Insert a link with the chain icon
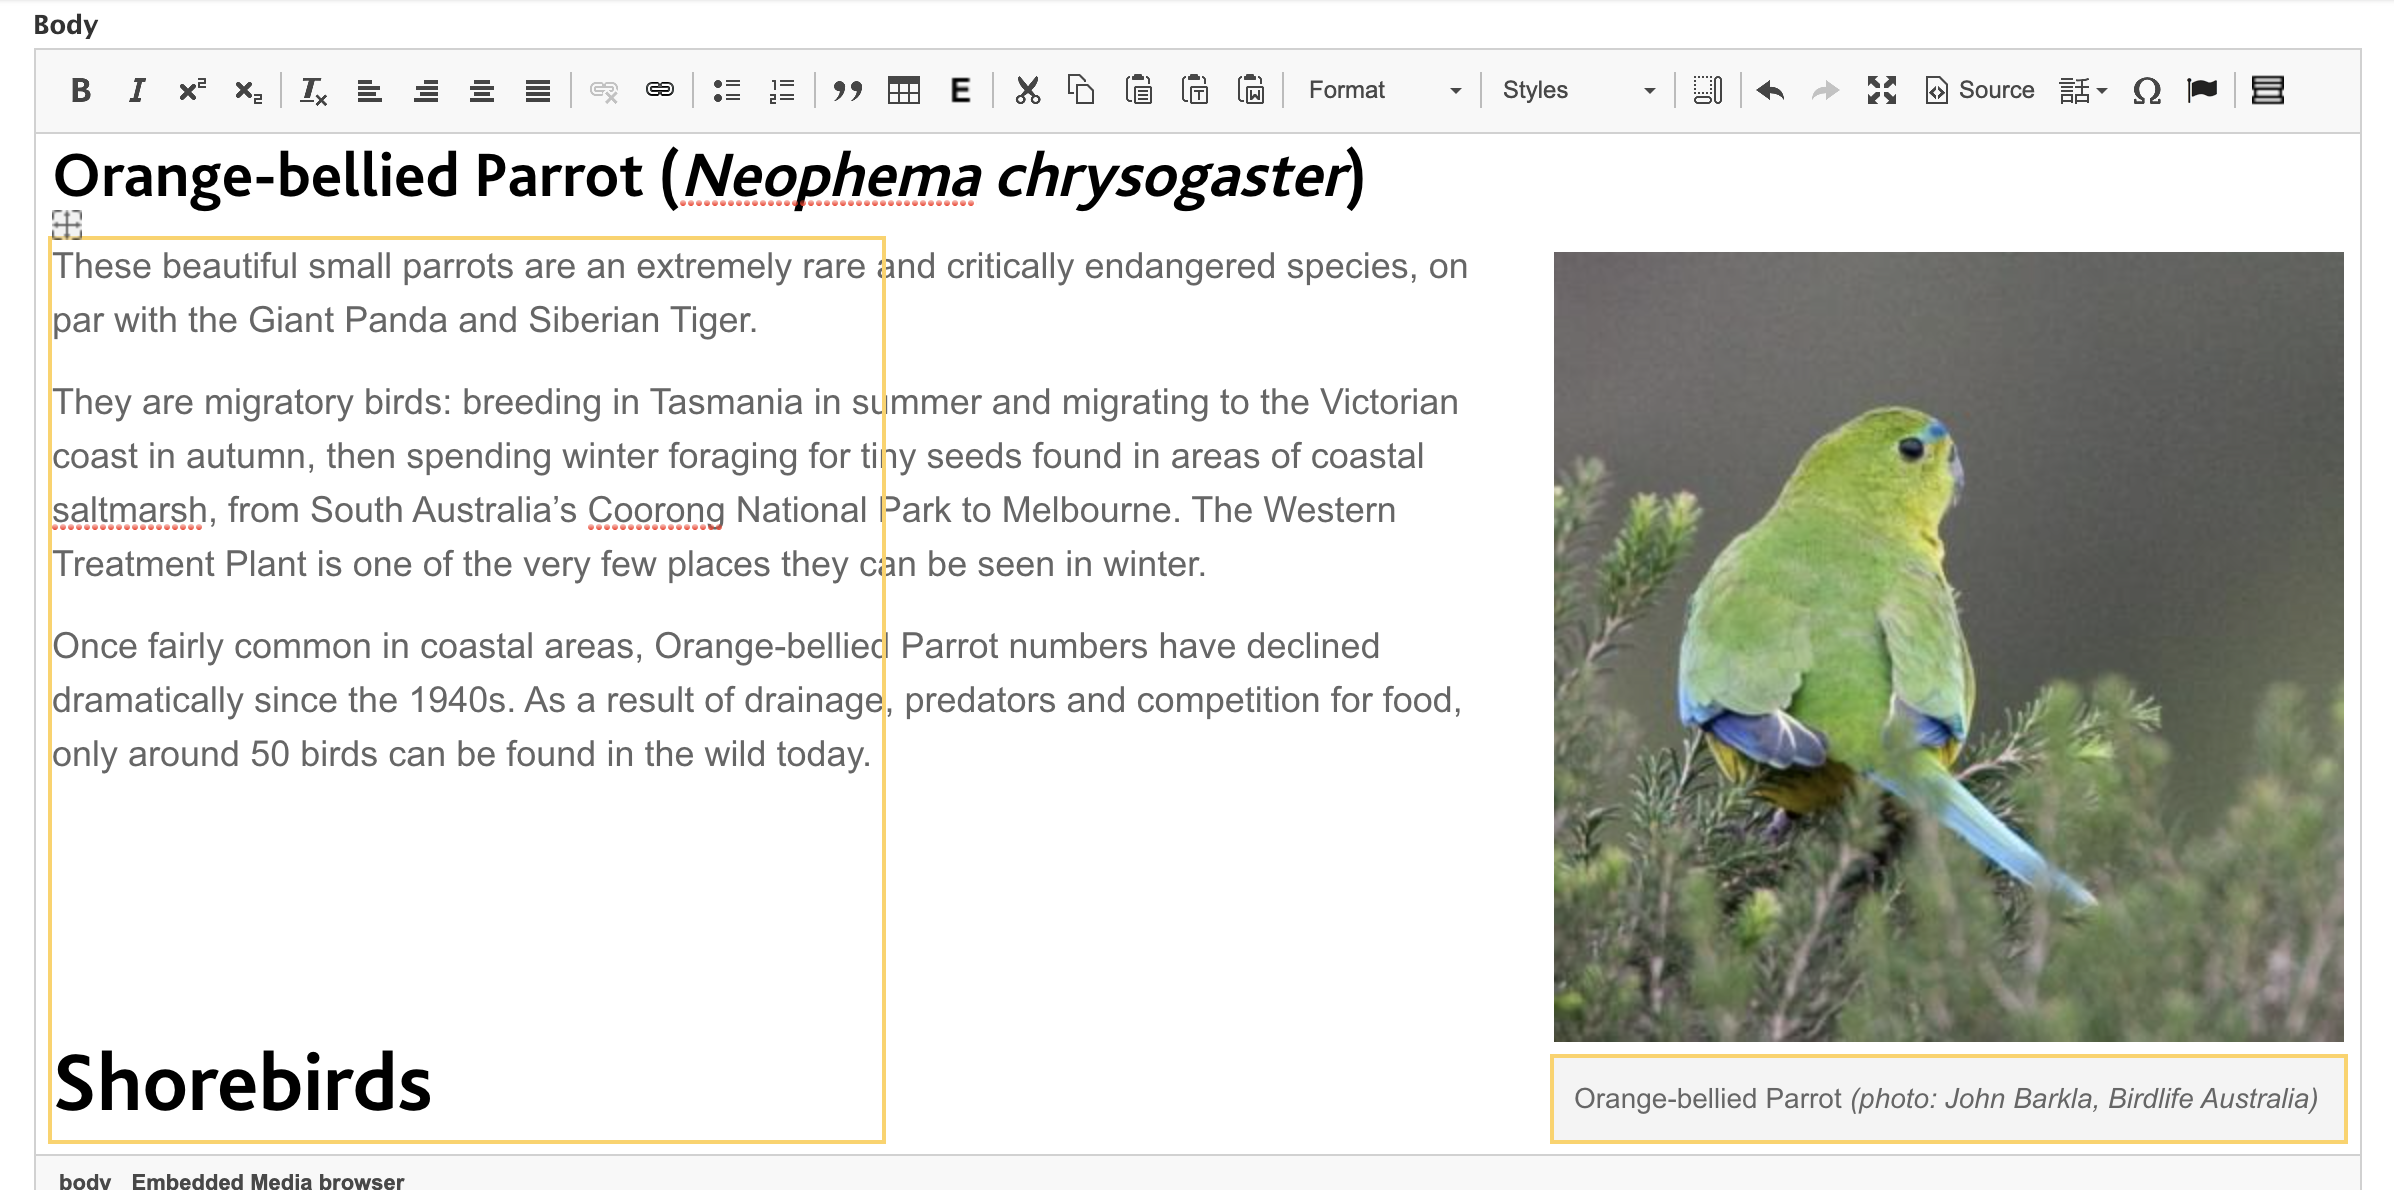The height and width of the screenshot is (1190, 2394). 659,91
